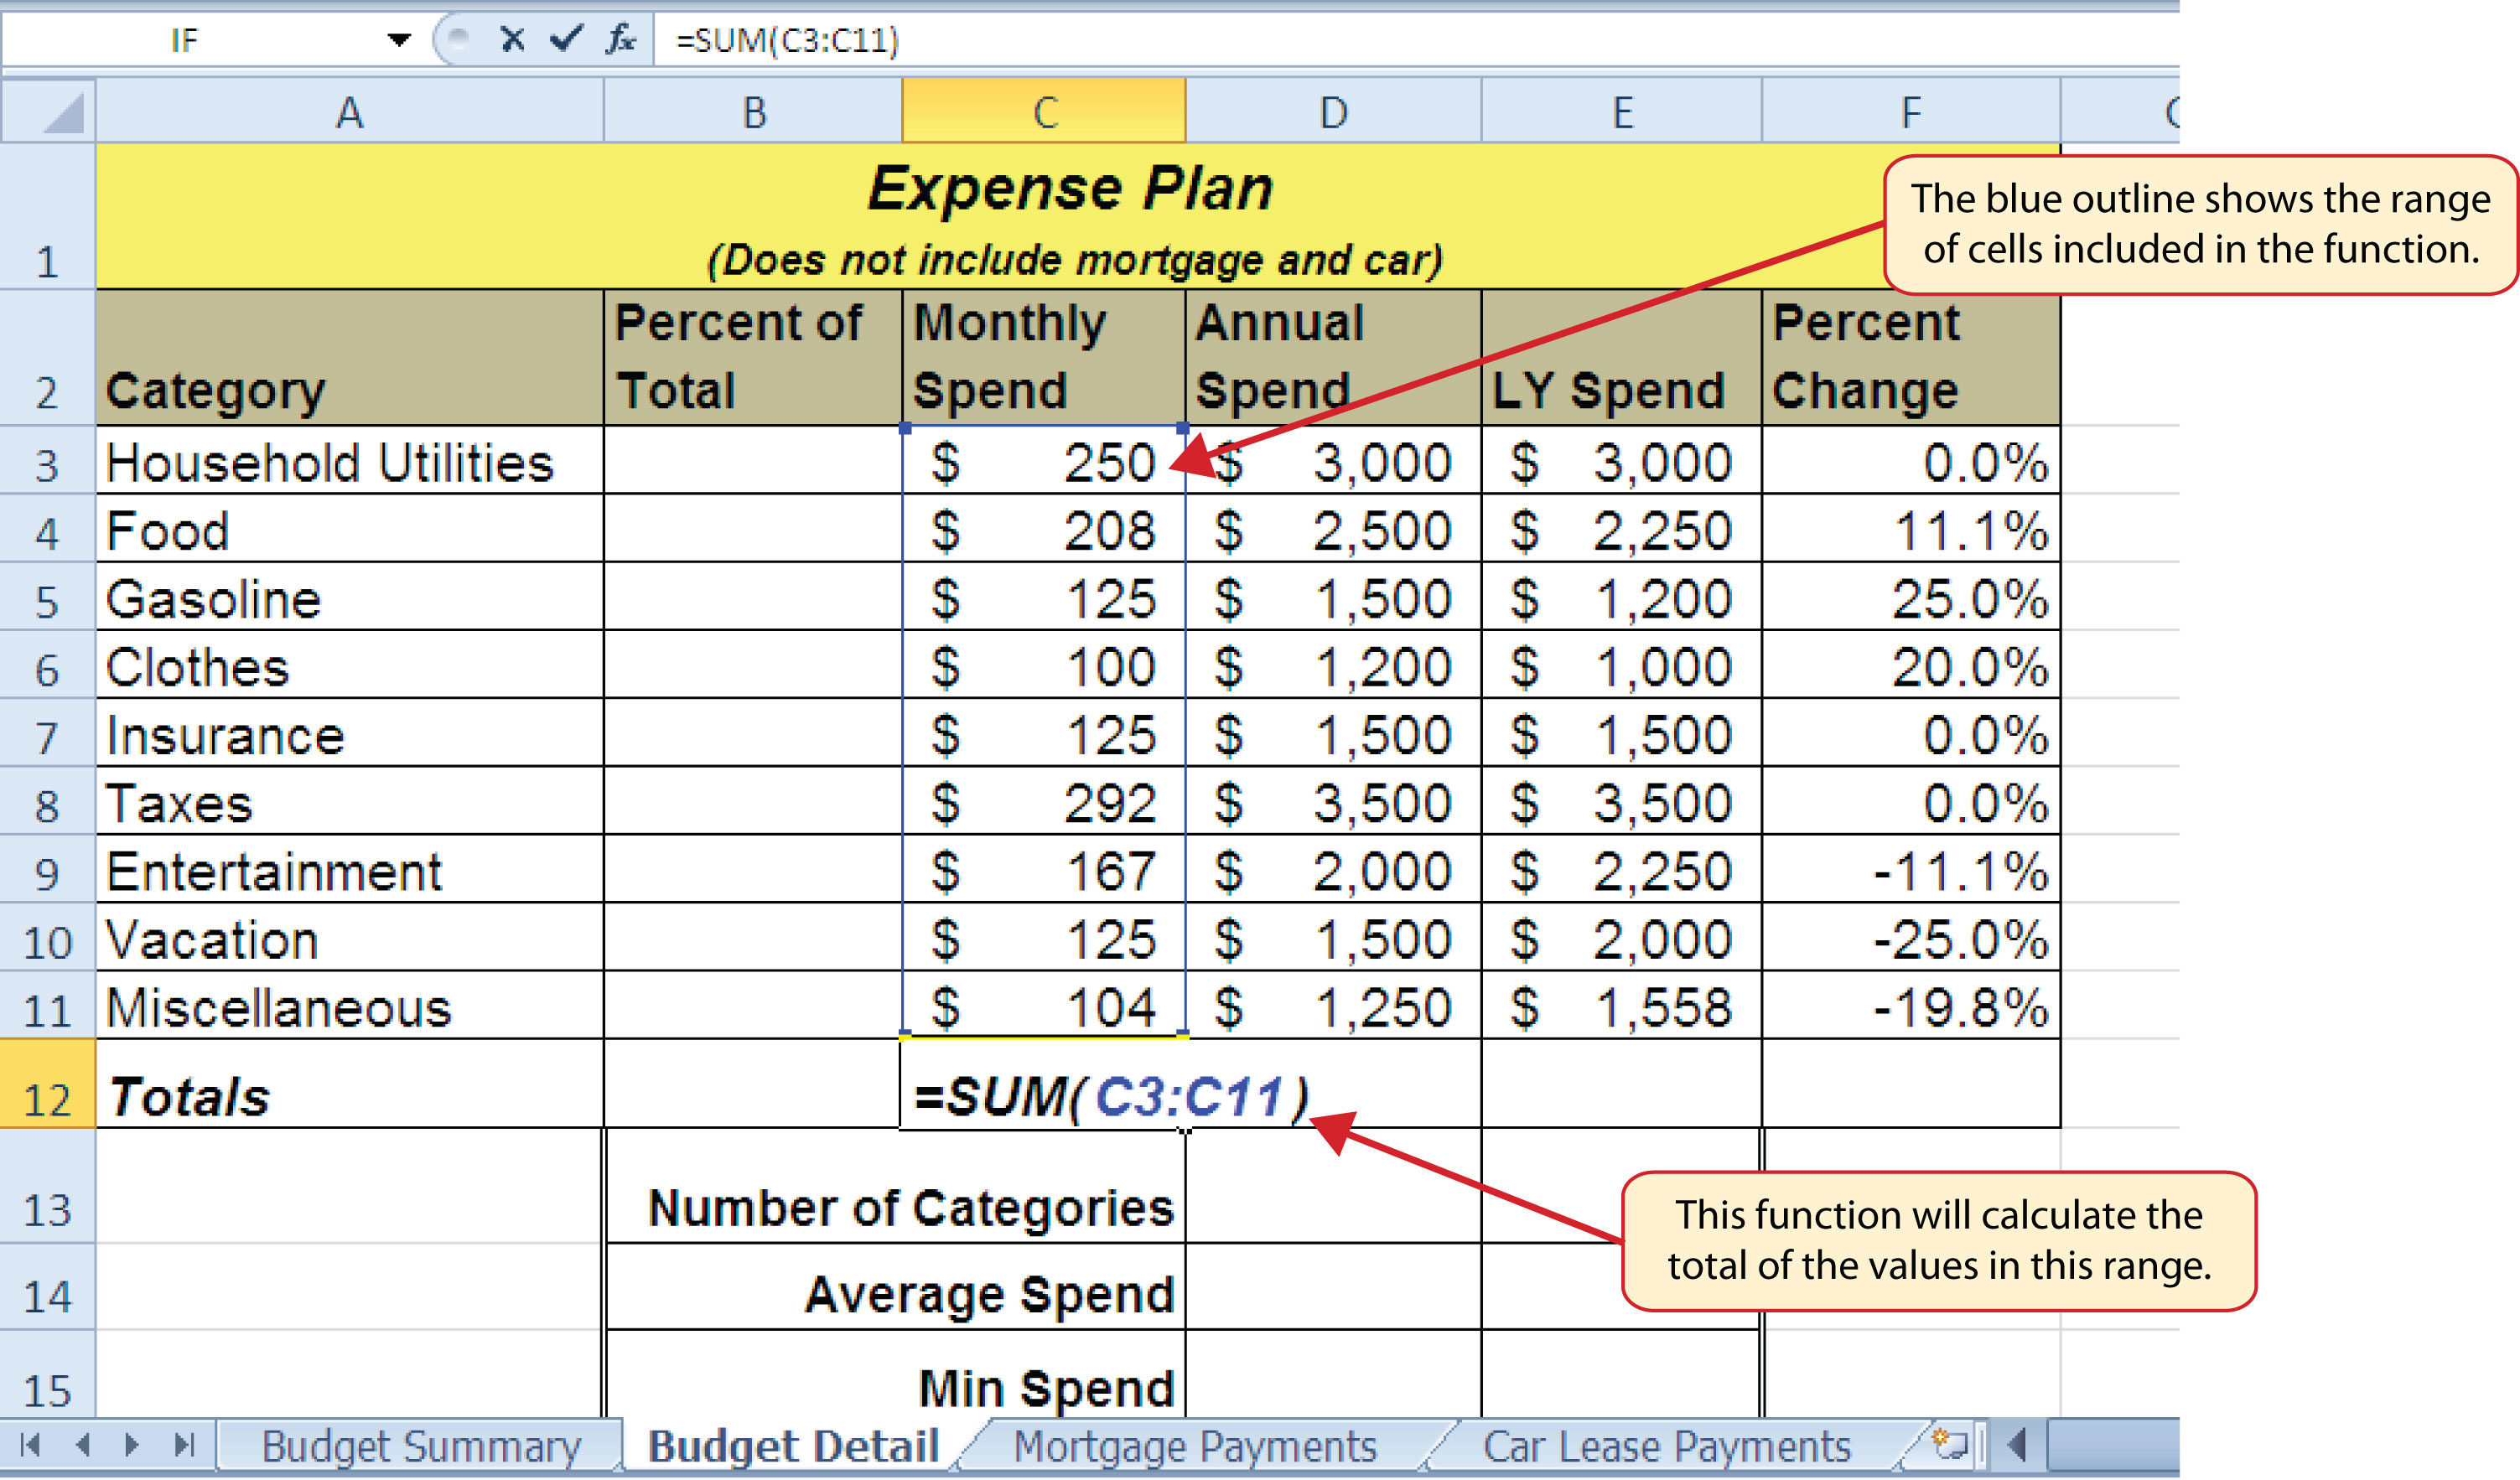
Task: Click the Insert Worksheet tab icon
Action: tap(1949, 1444)
